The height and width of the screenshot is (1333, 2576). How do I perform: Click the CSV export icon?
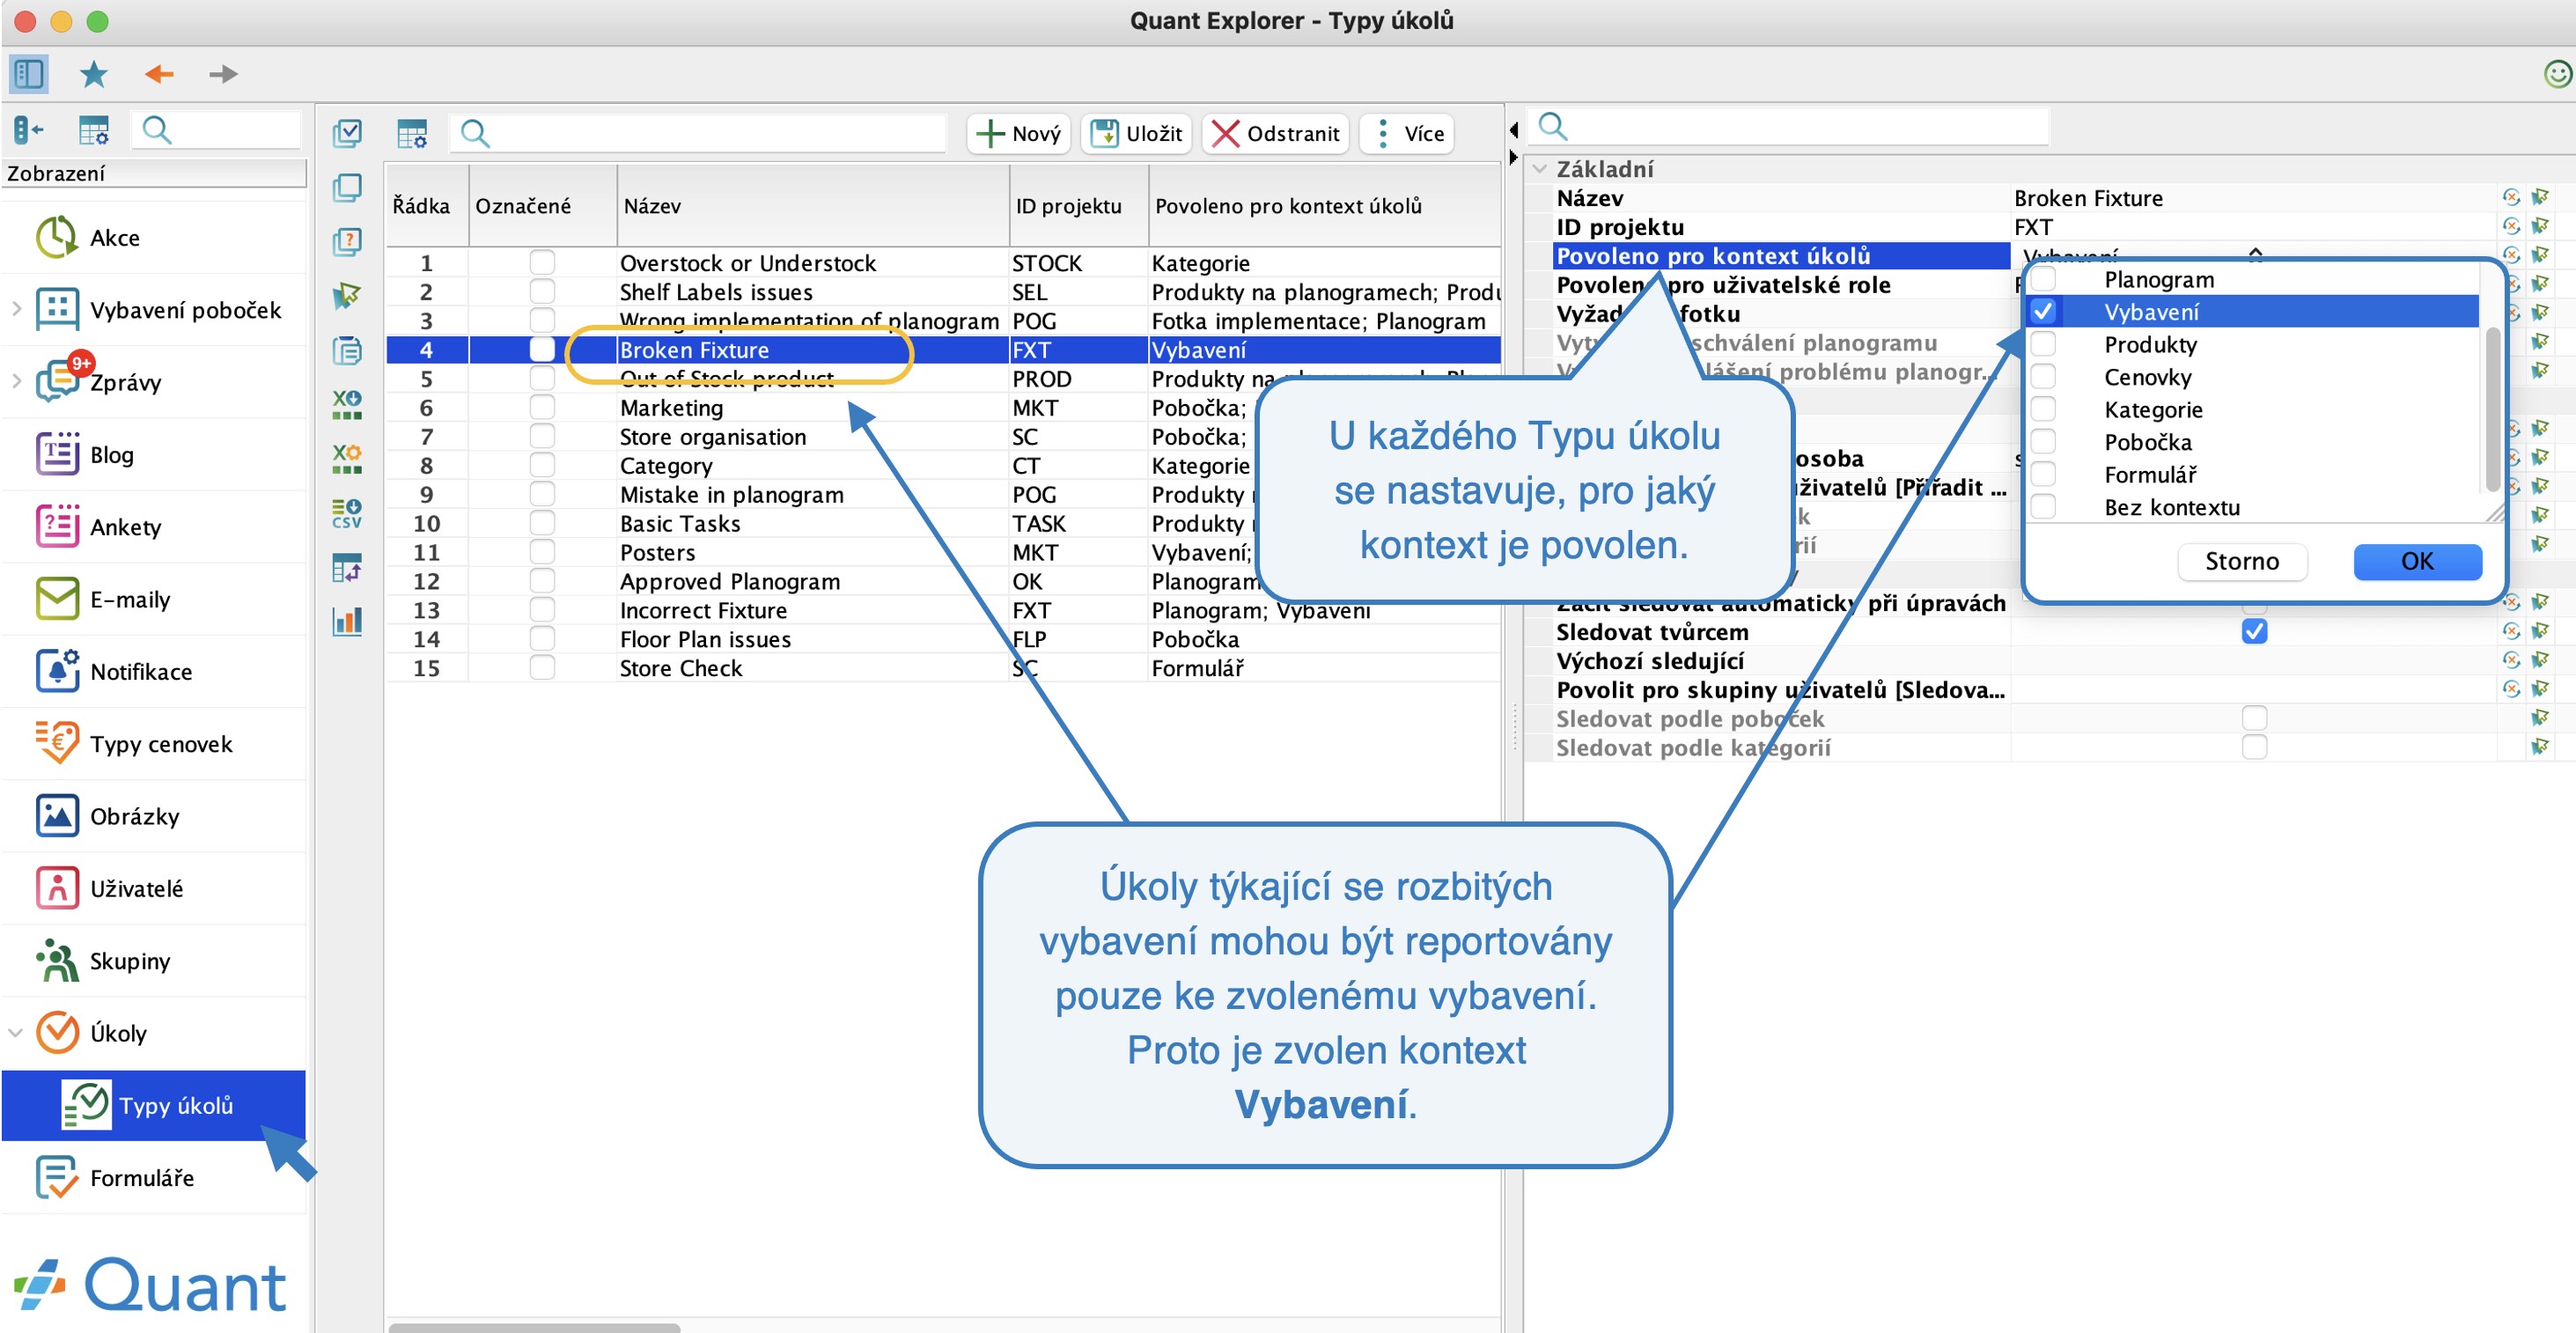coord(347,513)
